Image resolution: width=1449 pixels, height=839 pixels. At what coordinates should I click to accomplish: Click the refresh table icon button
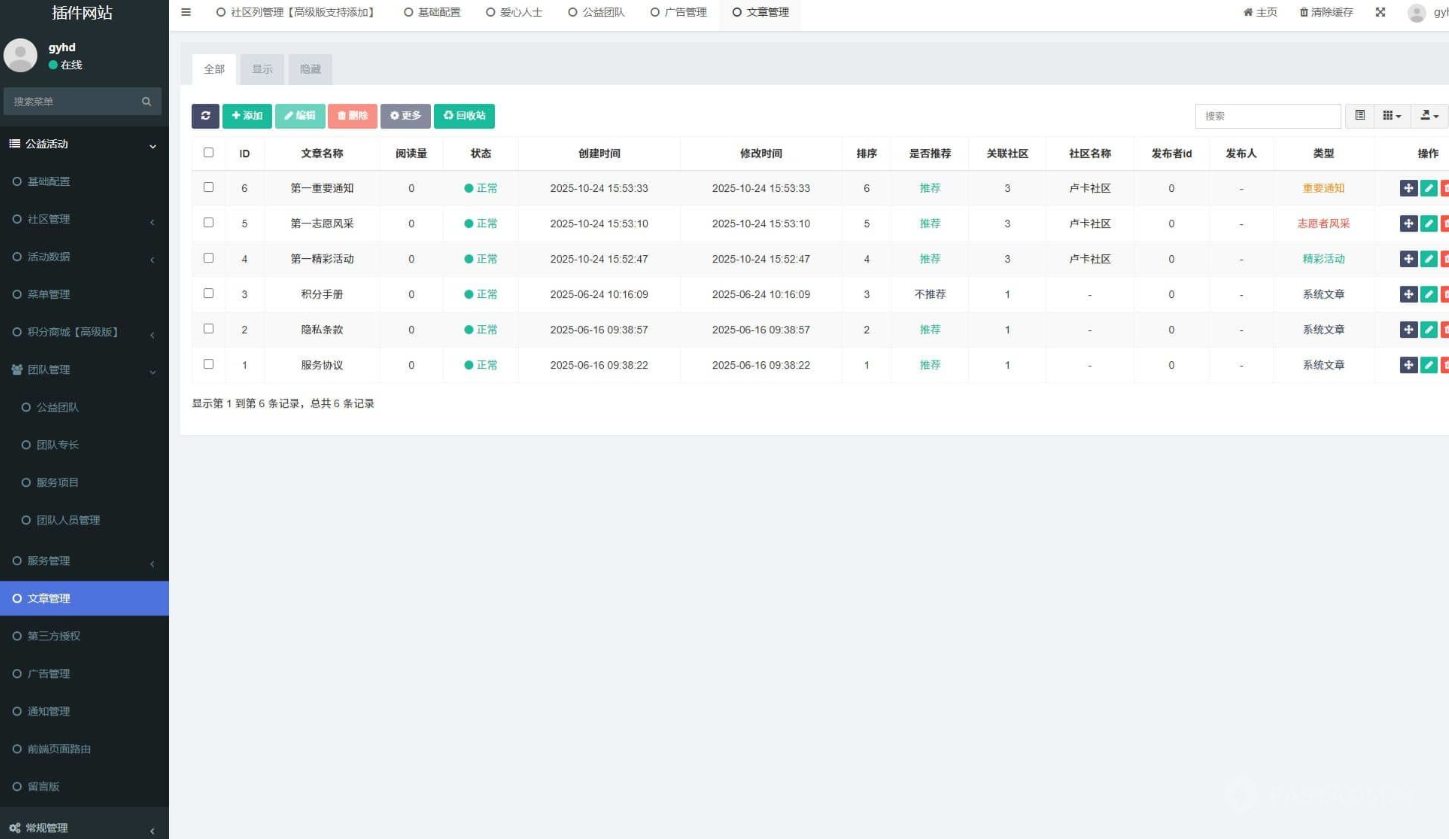[x=205, y=116]
